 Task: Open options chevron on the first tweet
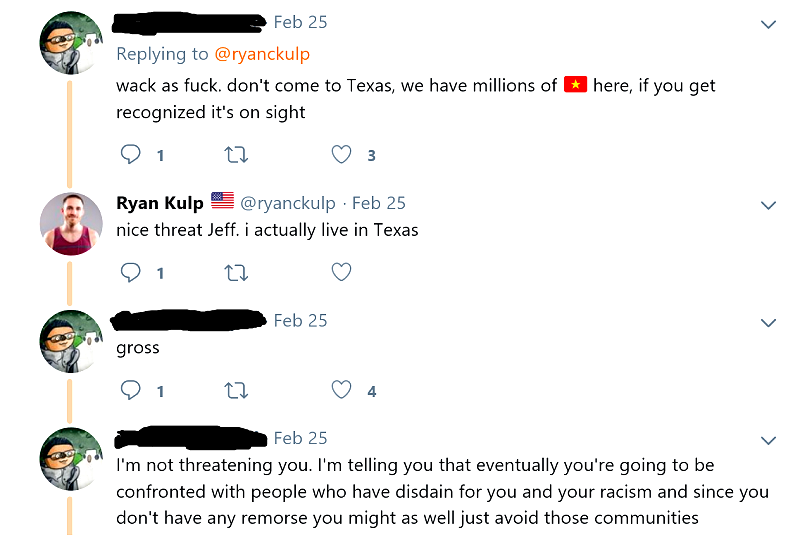point(768,24)
